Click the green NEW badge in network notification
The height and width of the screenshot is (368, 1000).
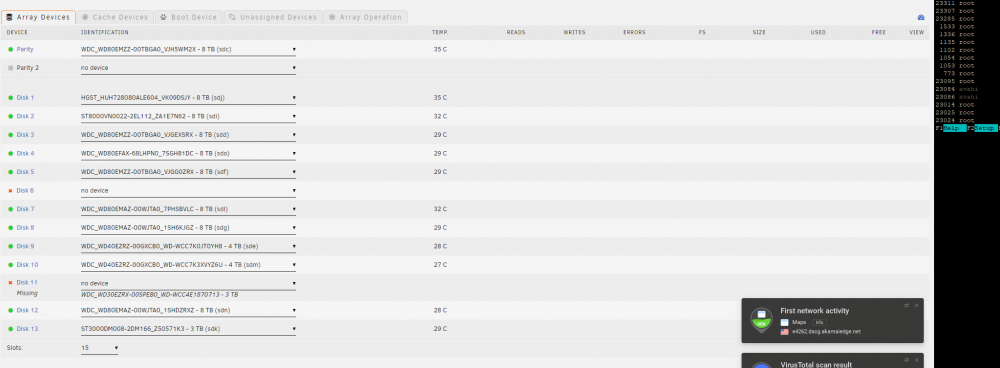[761, 321]
